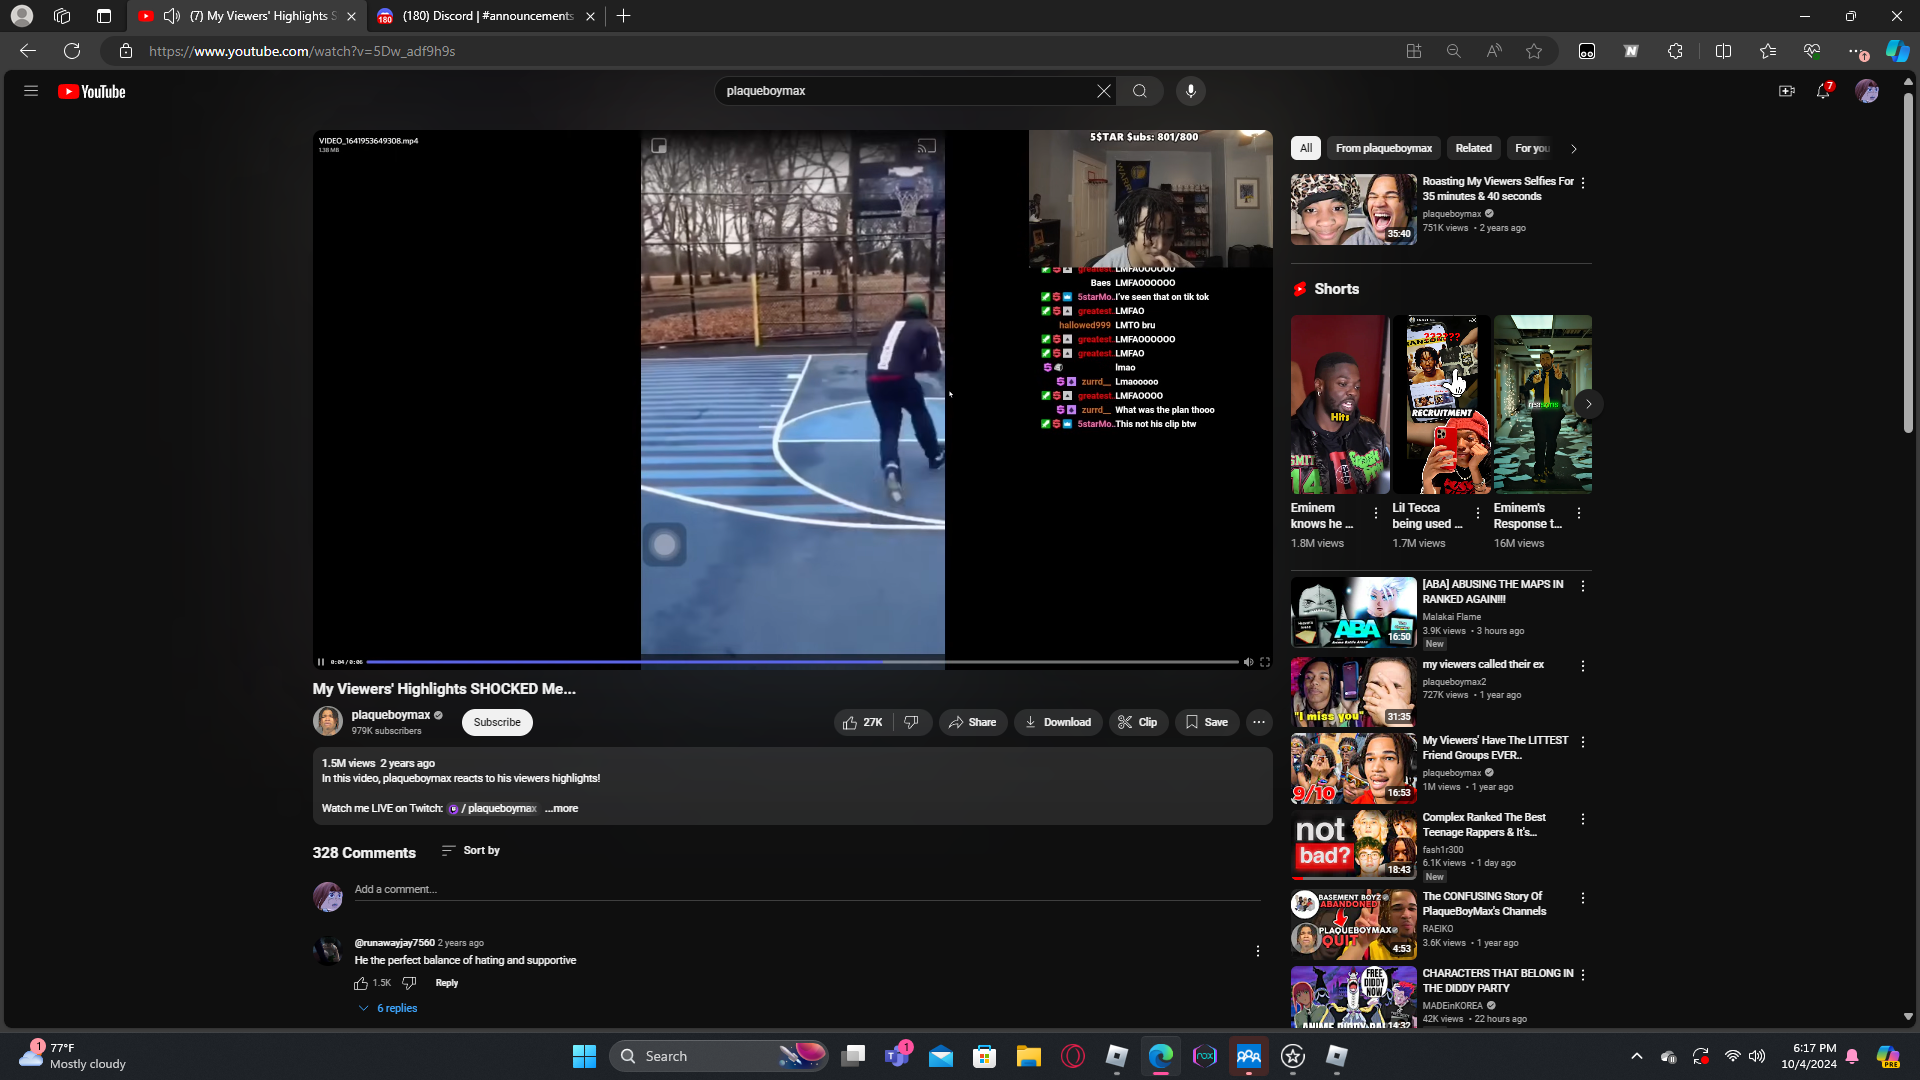Toggle browser split screen view

1723,51
